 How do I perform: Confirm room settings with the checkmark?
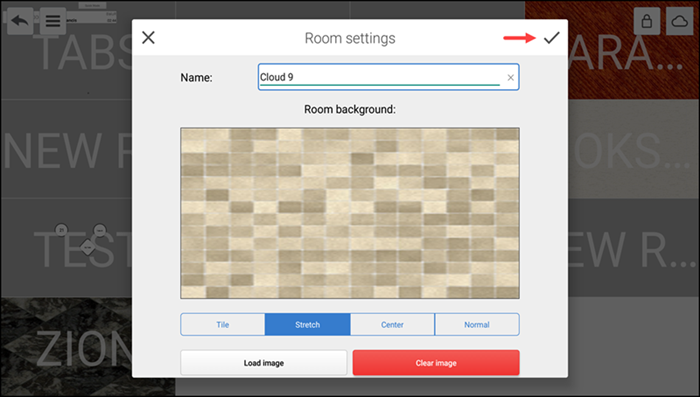click(x=552, y=38)
